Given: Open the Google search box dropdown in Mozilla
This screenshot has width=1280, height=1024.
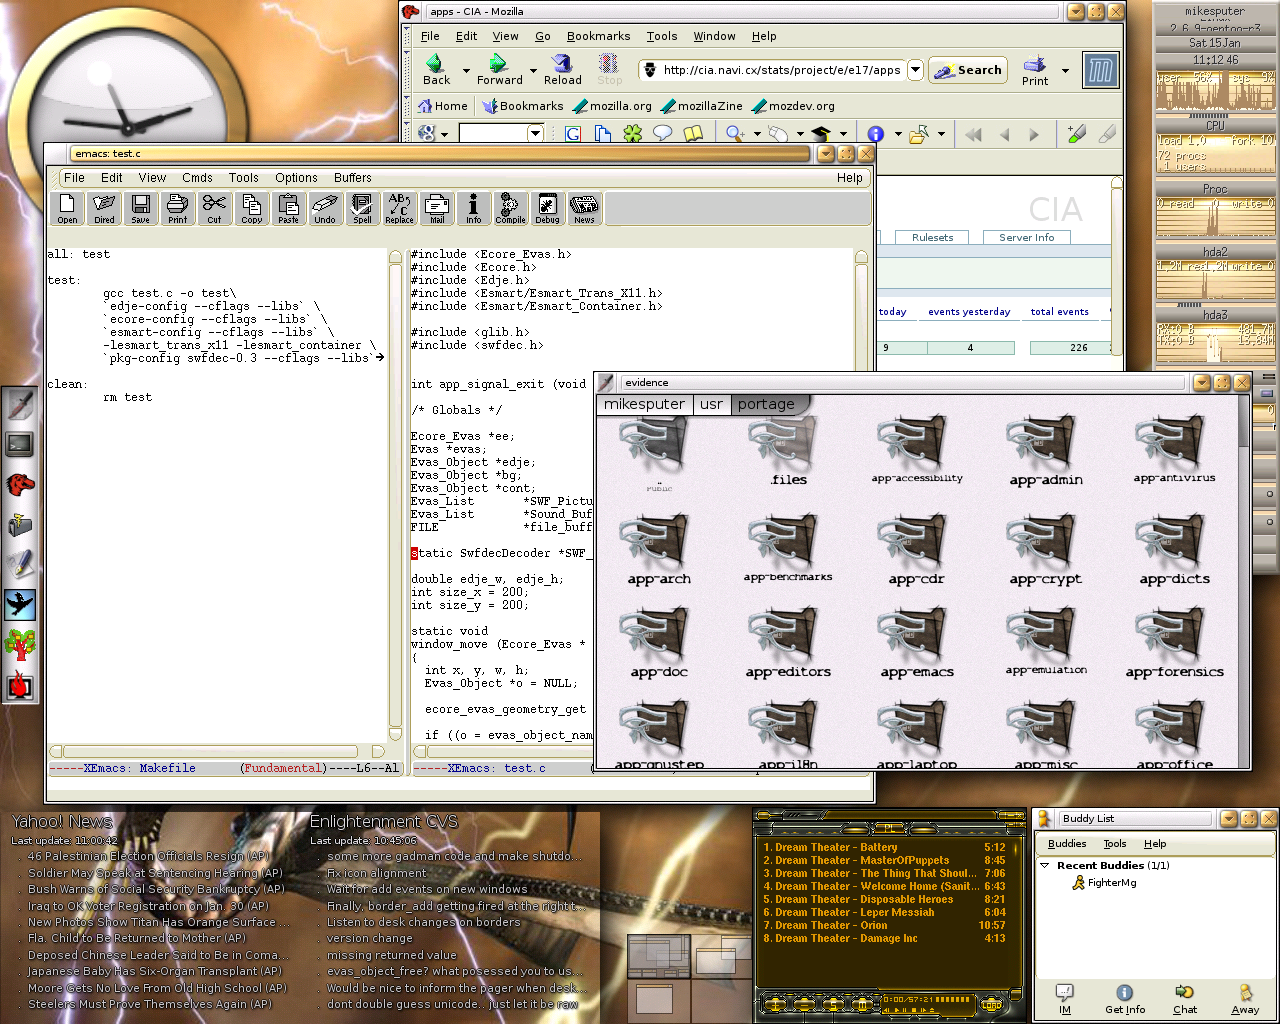Looking at the screenshot, I should [x=535, y=133].
